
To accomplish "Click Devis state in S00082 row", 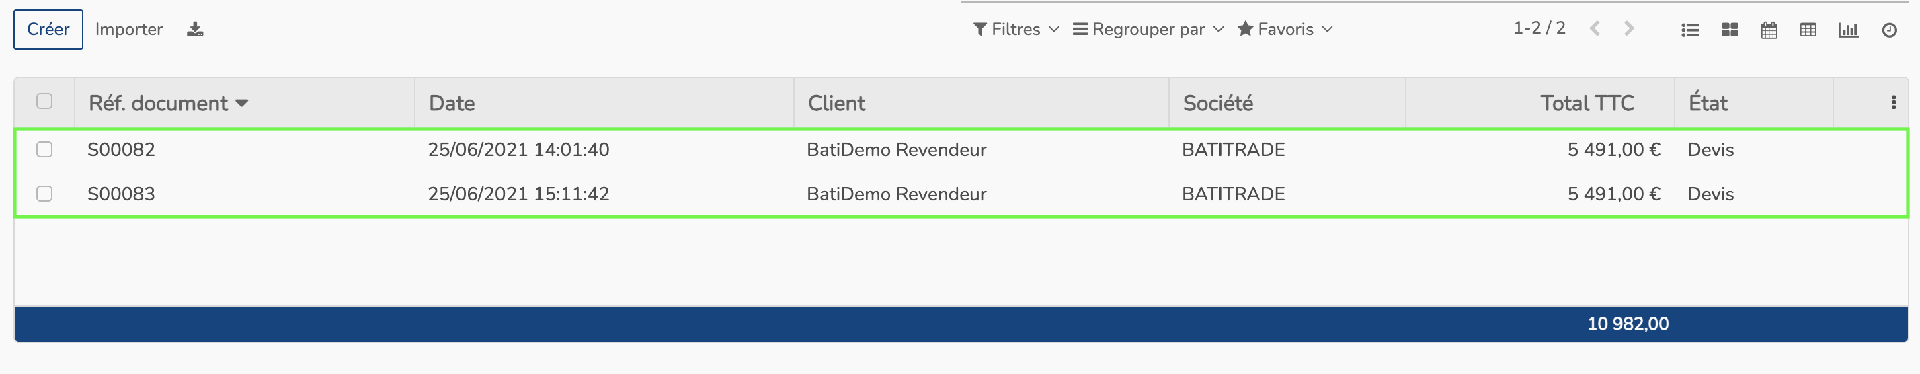I will point(1711,150).
